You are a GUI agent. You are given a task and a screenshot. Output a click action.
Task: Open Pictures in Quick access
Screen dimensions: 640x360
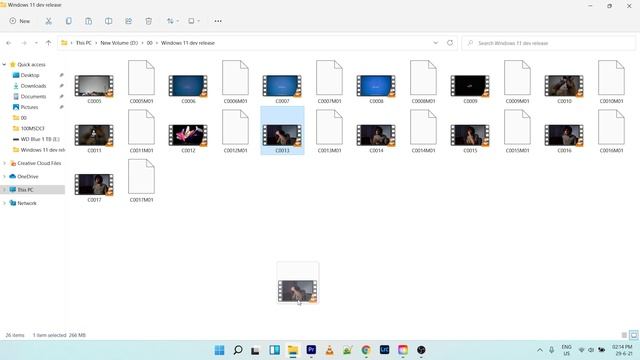tap(29, 107)
